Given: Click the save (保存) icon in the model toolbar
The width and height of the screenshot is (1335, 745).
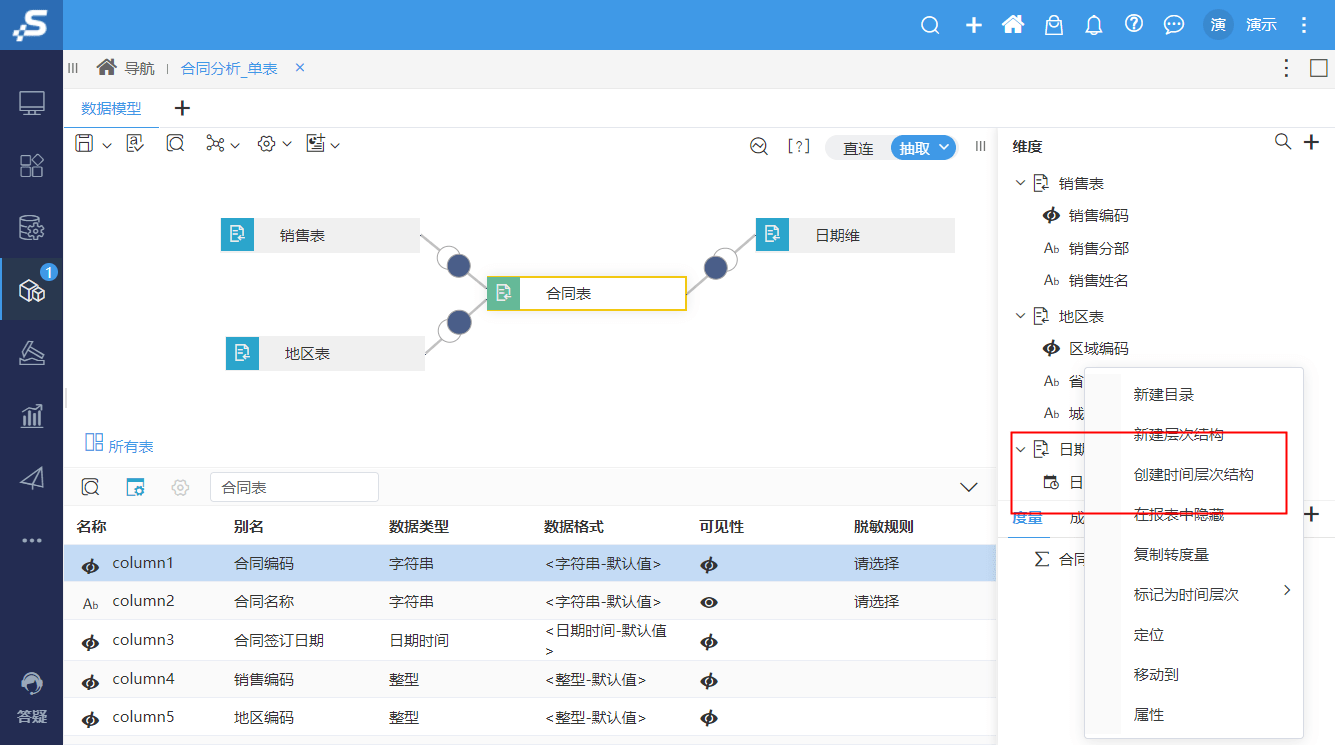Looking at the screenshot, I should [x=85, y=143].
